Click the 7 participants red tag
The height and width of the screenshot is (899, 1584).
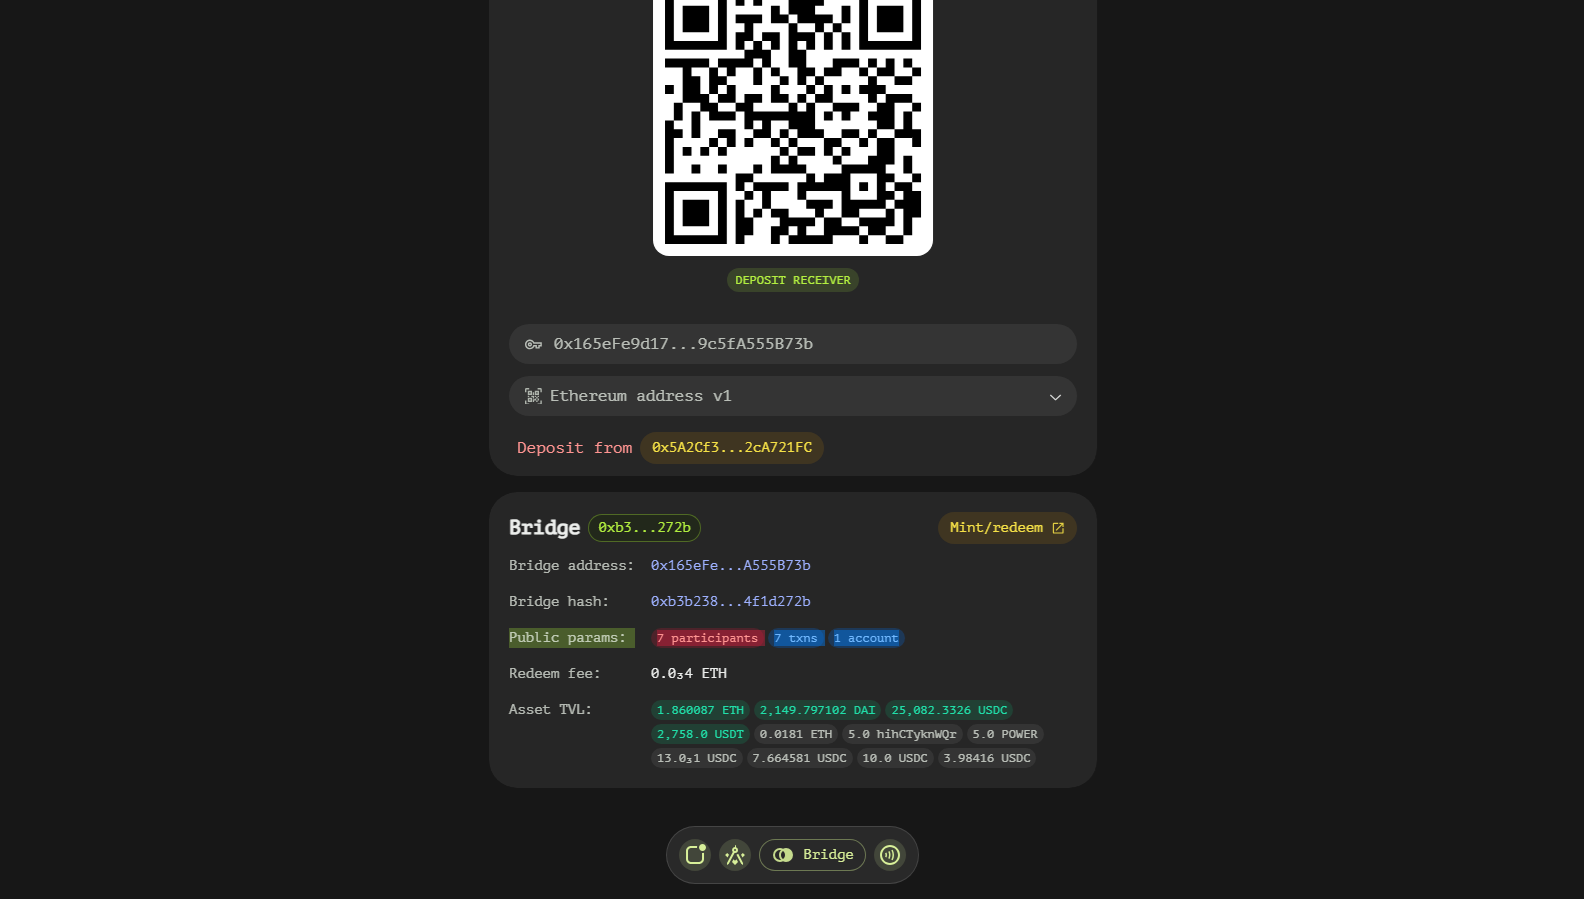point(708,638)
